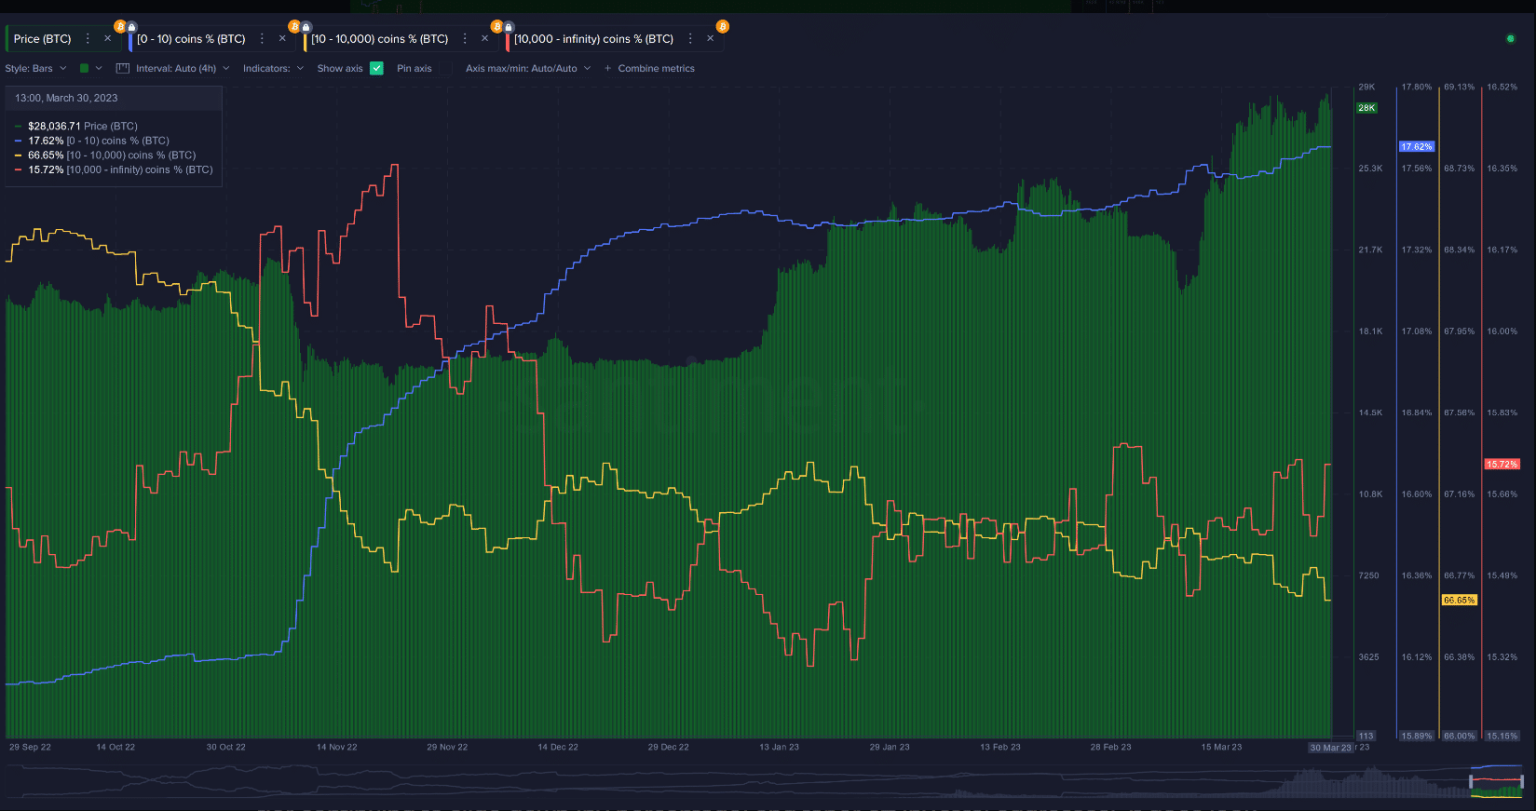Screen dimensions: 1536x811
Task: Open options for [10,000 - infinity) coins metric
Action: [x=690, y=39]
